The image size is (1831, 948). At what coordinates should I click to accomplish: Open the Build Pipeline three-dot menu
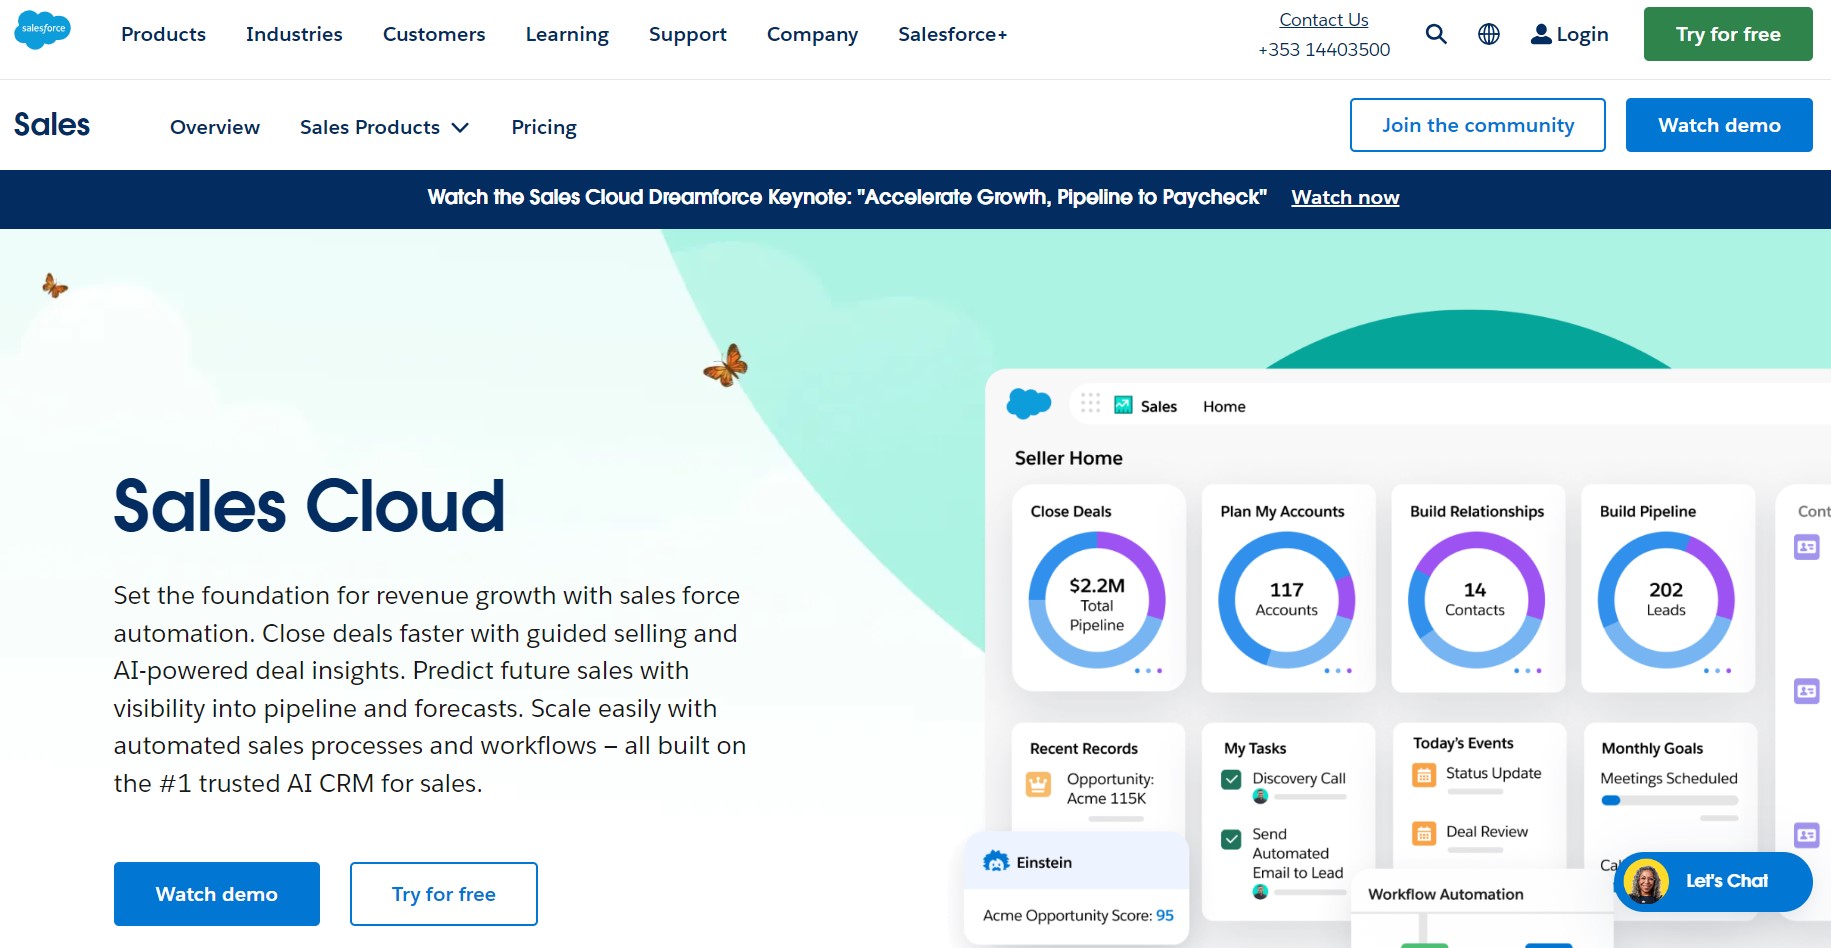tap(1717, 671)
